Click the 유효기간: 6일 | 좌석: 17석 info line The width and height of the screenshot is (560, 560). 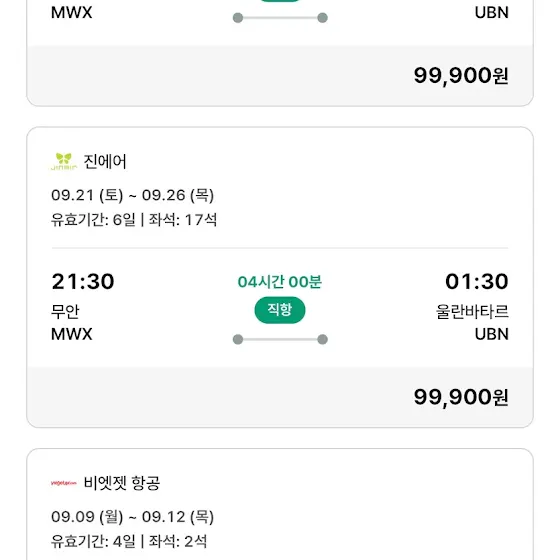(134, 220)
